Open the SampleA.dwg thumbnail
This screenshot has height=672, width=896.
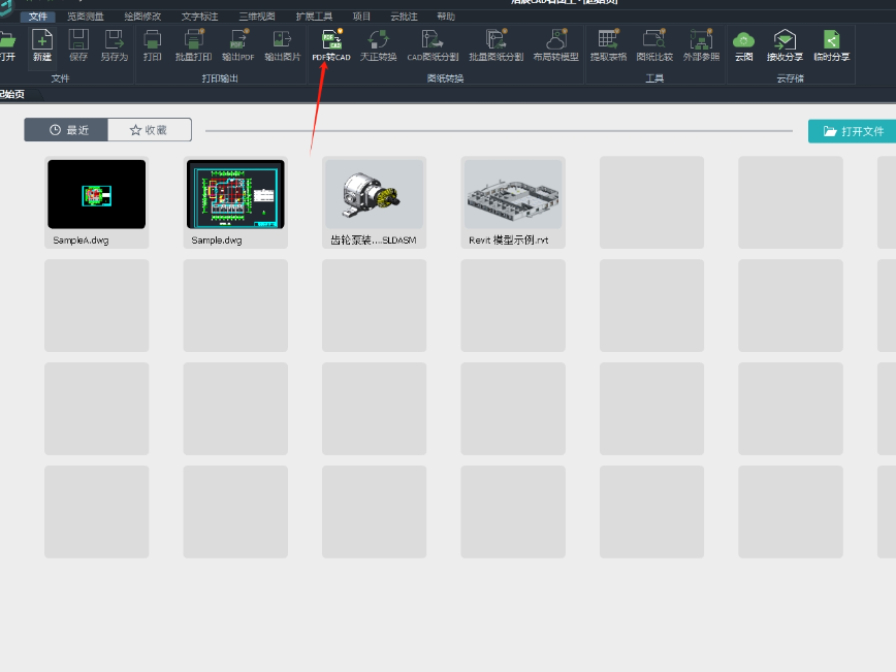(97, 194)
